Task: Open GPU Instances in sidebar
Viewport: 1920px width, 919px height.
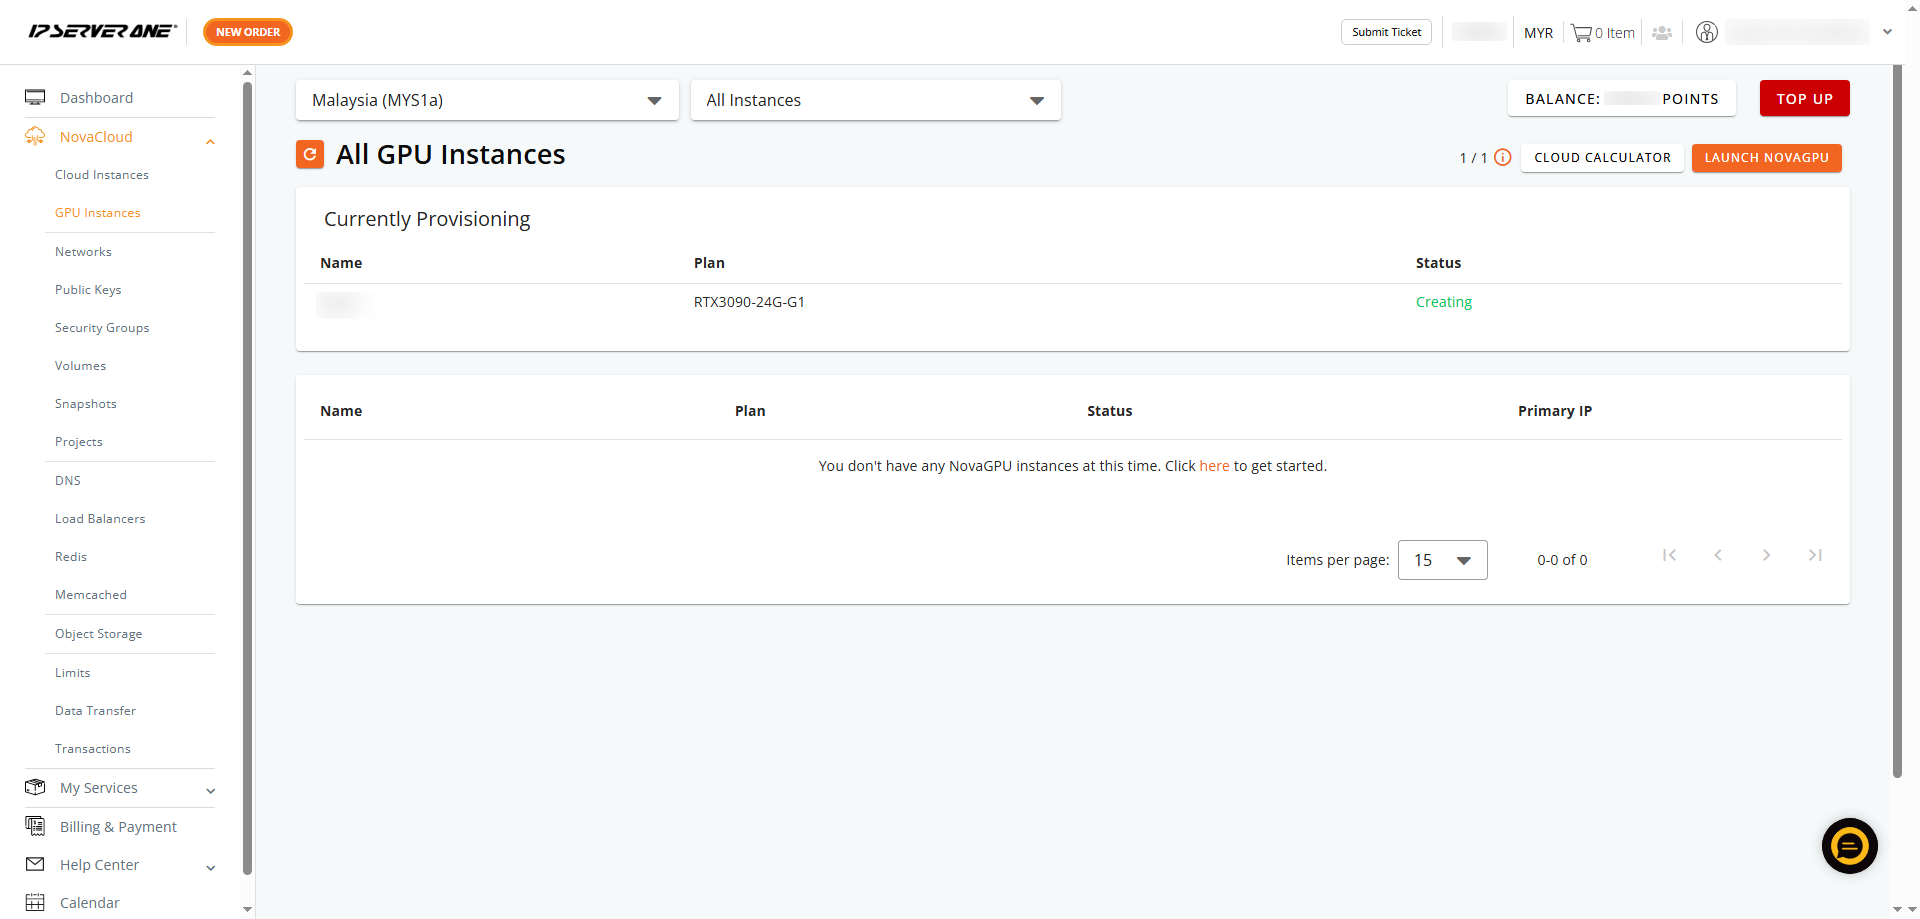Action: 98,212
